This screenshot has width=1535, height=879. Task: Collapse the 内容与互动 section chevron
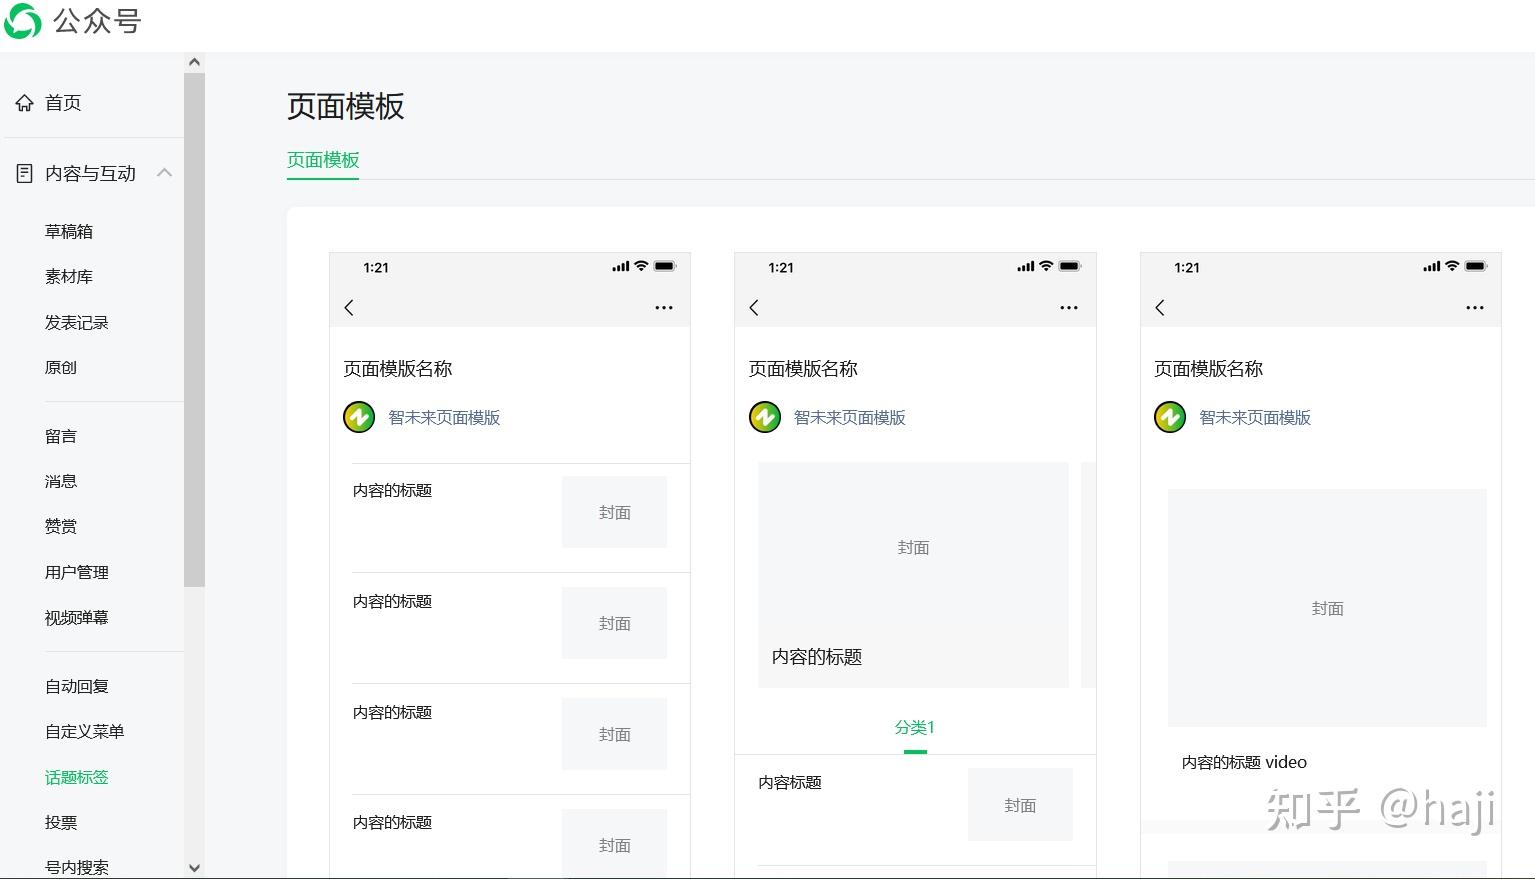pos(164,173)
